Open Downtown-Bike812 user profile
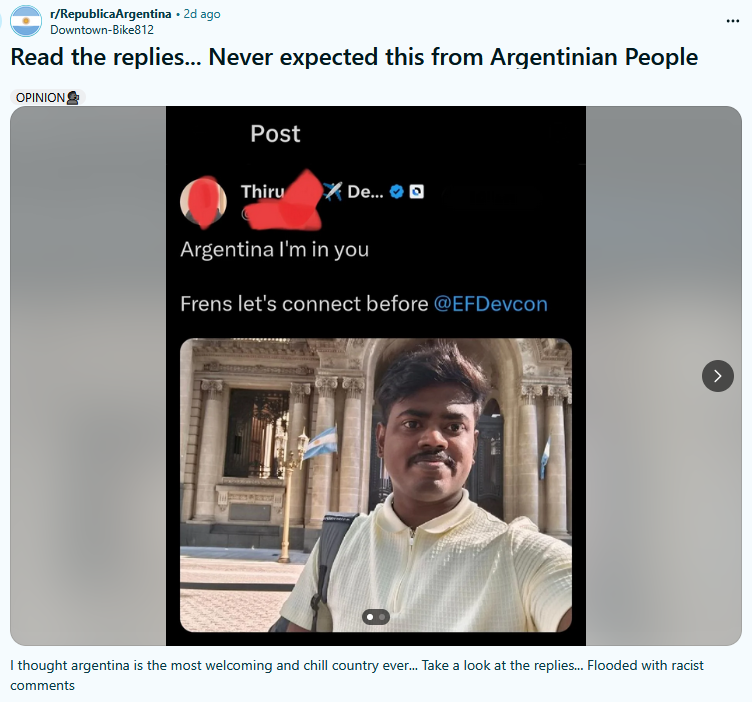Screen dimensions: 752x702 (x=102, y=30)
